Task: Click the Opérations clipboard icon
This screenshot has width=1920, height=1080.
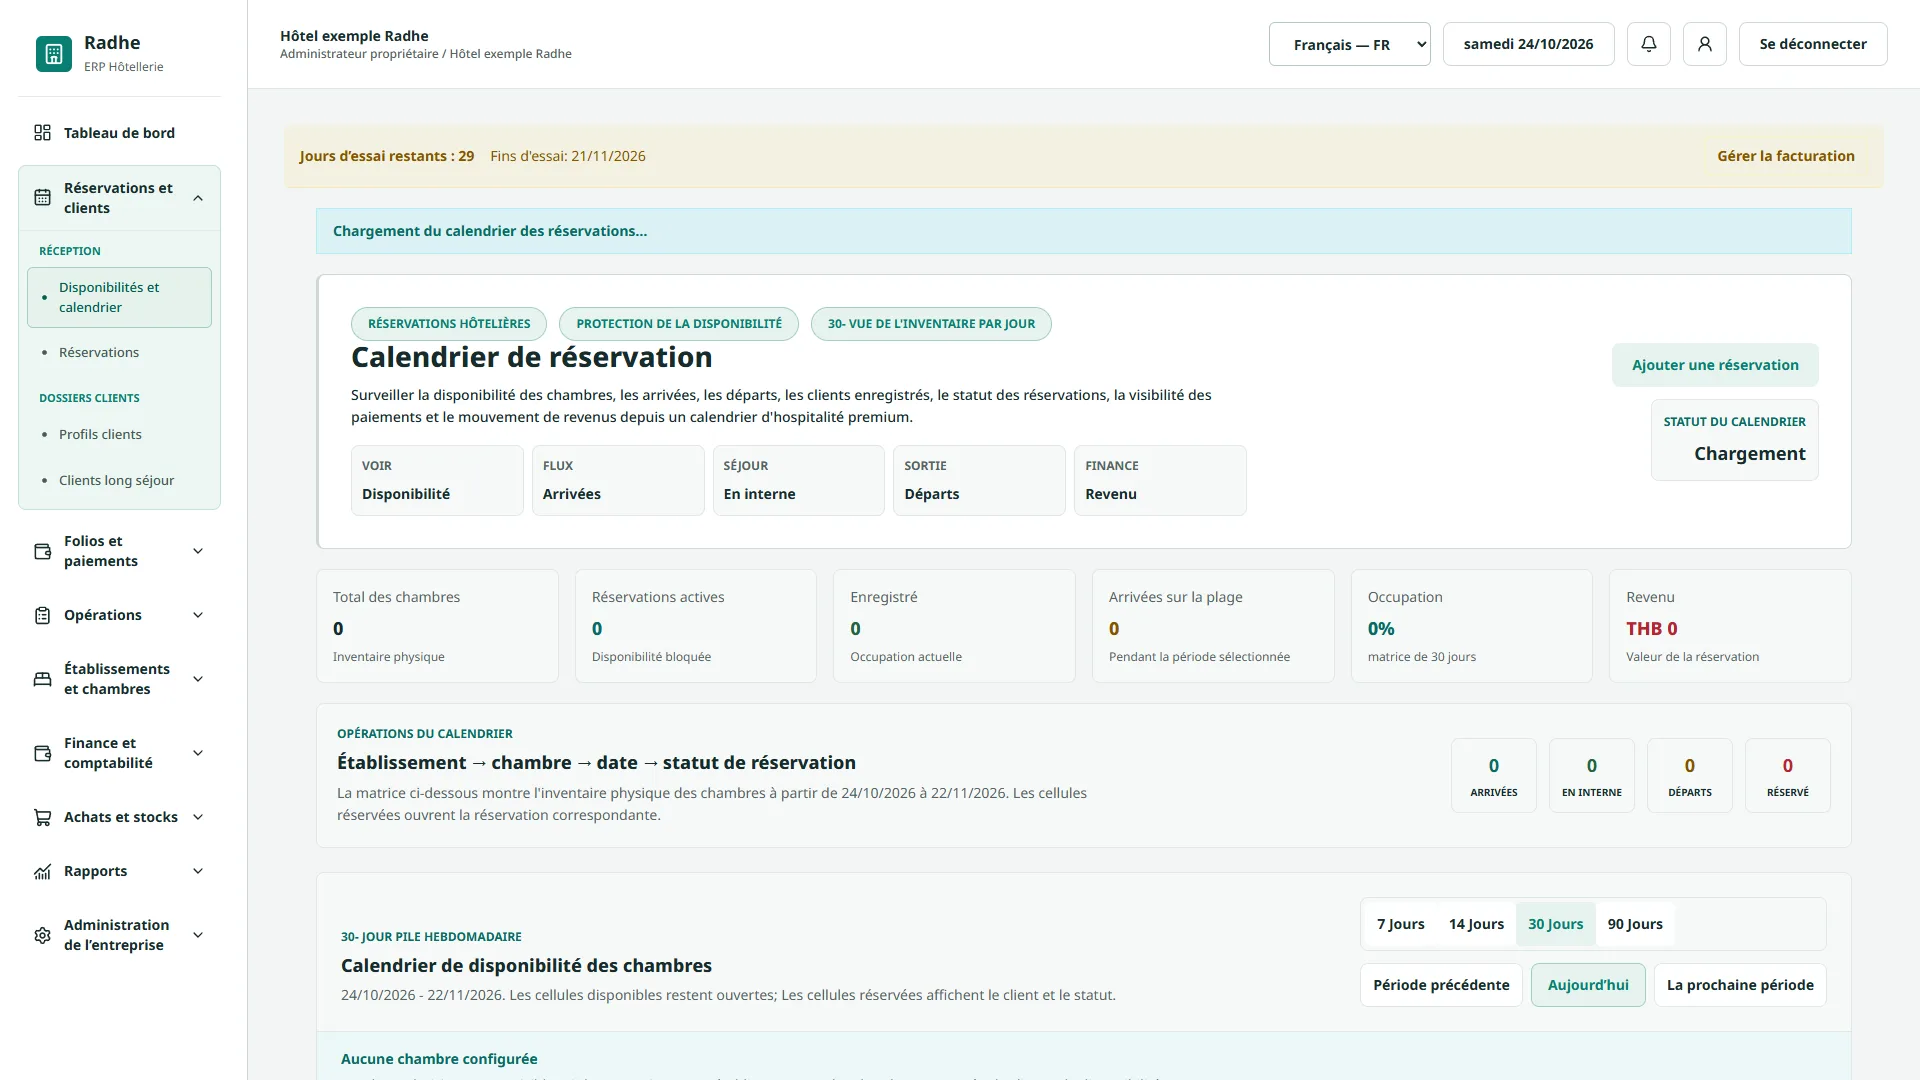Action: tap(42, 615)
